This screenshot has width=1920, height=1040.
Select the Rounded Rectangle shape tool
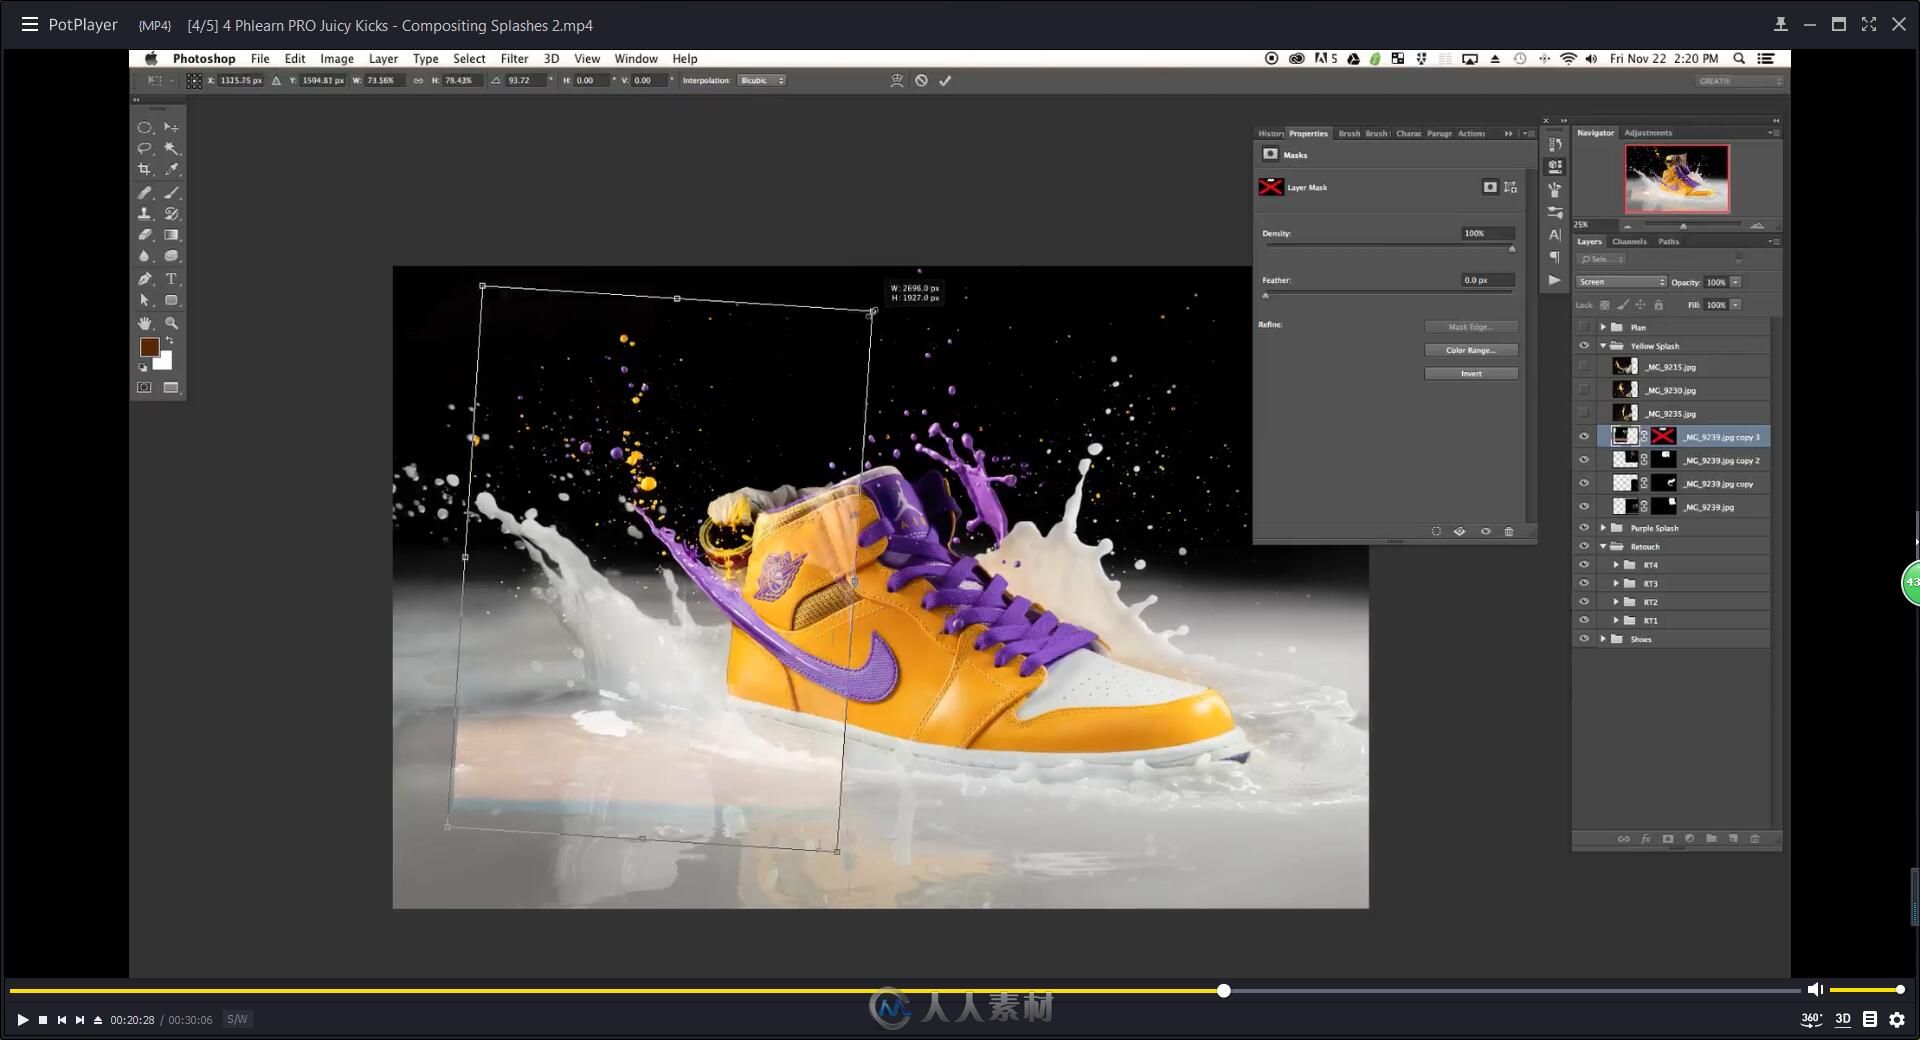[x=171, y=300]
